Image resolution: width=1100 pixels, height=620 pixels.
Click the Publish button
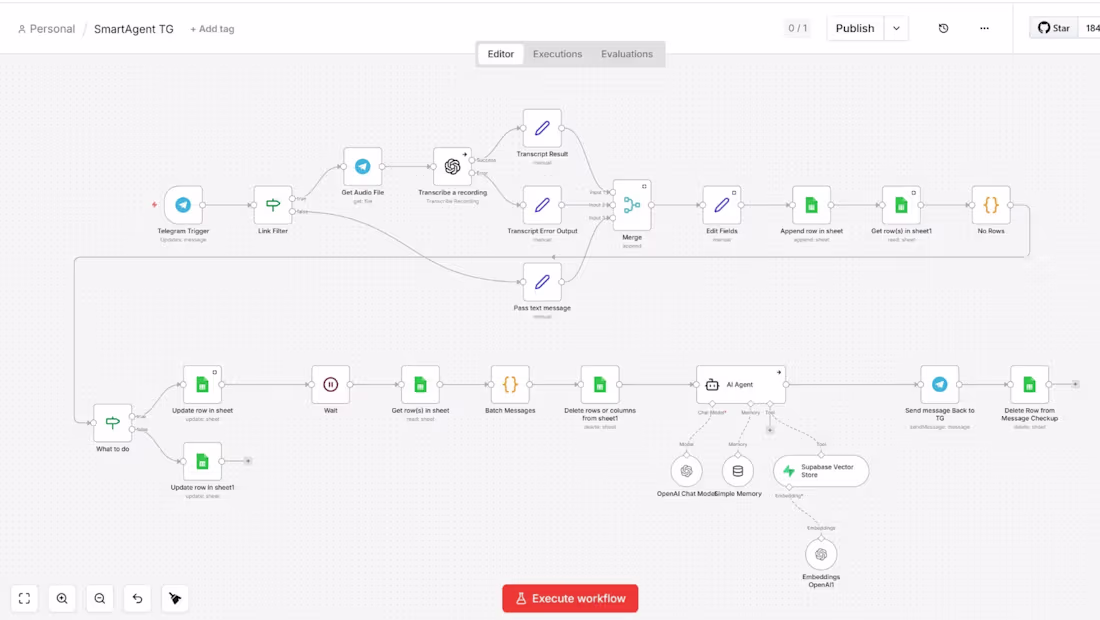pyautogui.click(x=855, y=28)
